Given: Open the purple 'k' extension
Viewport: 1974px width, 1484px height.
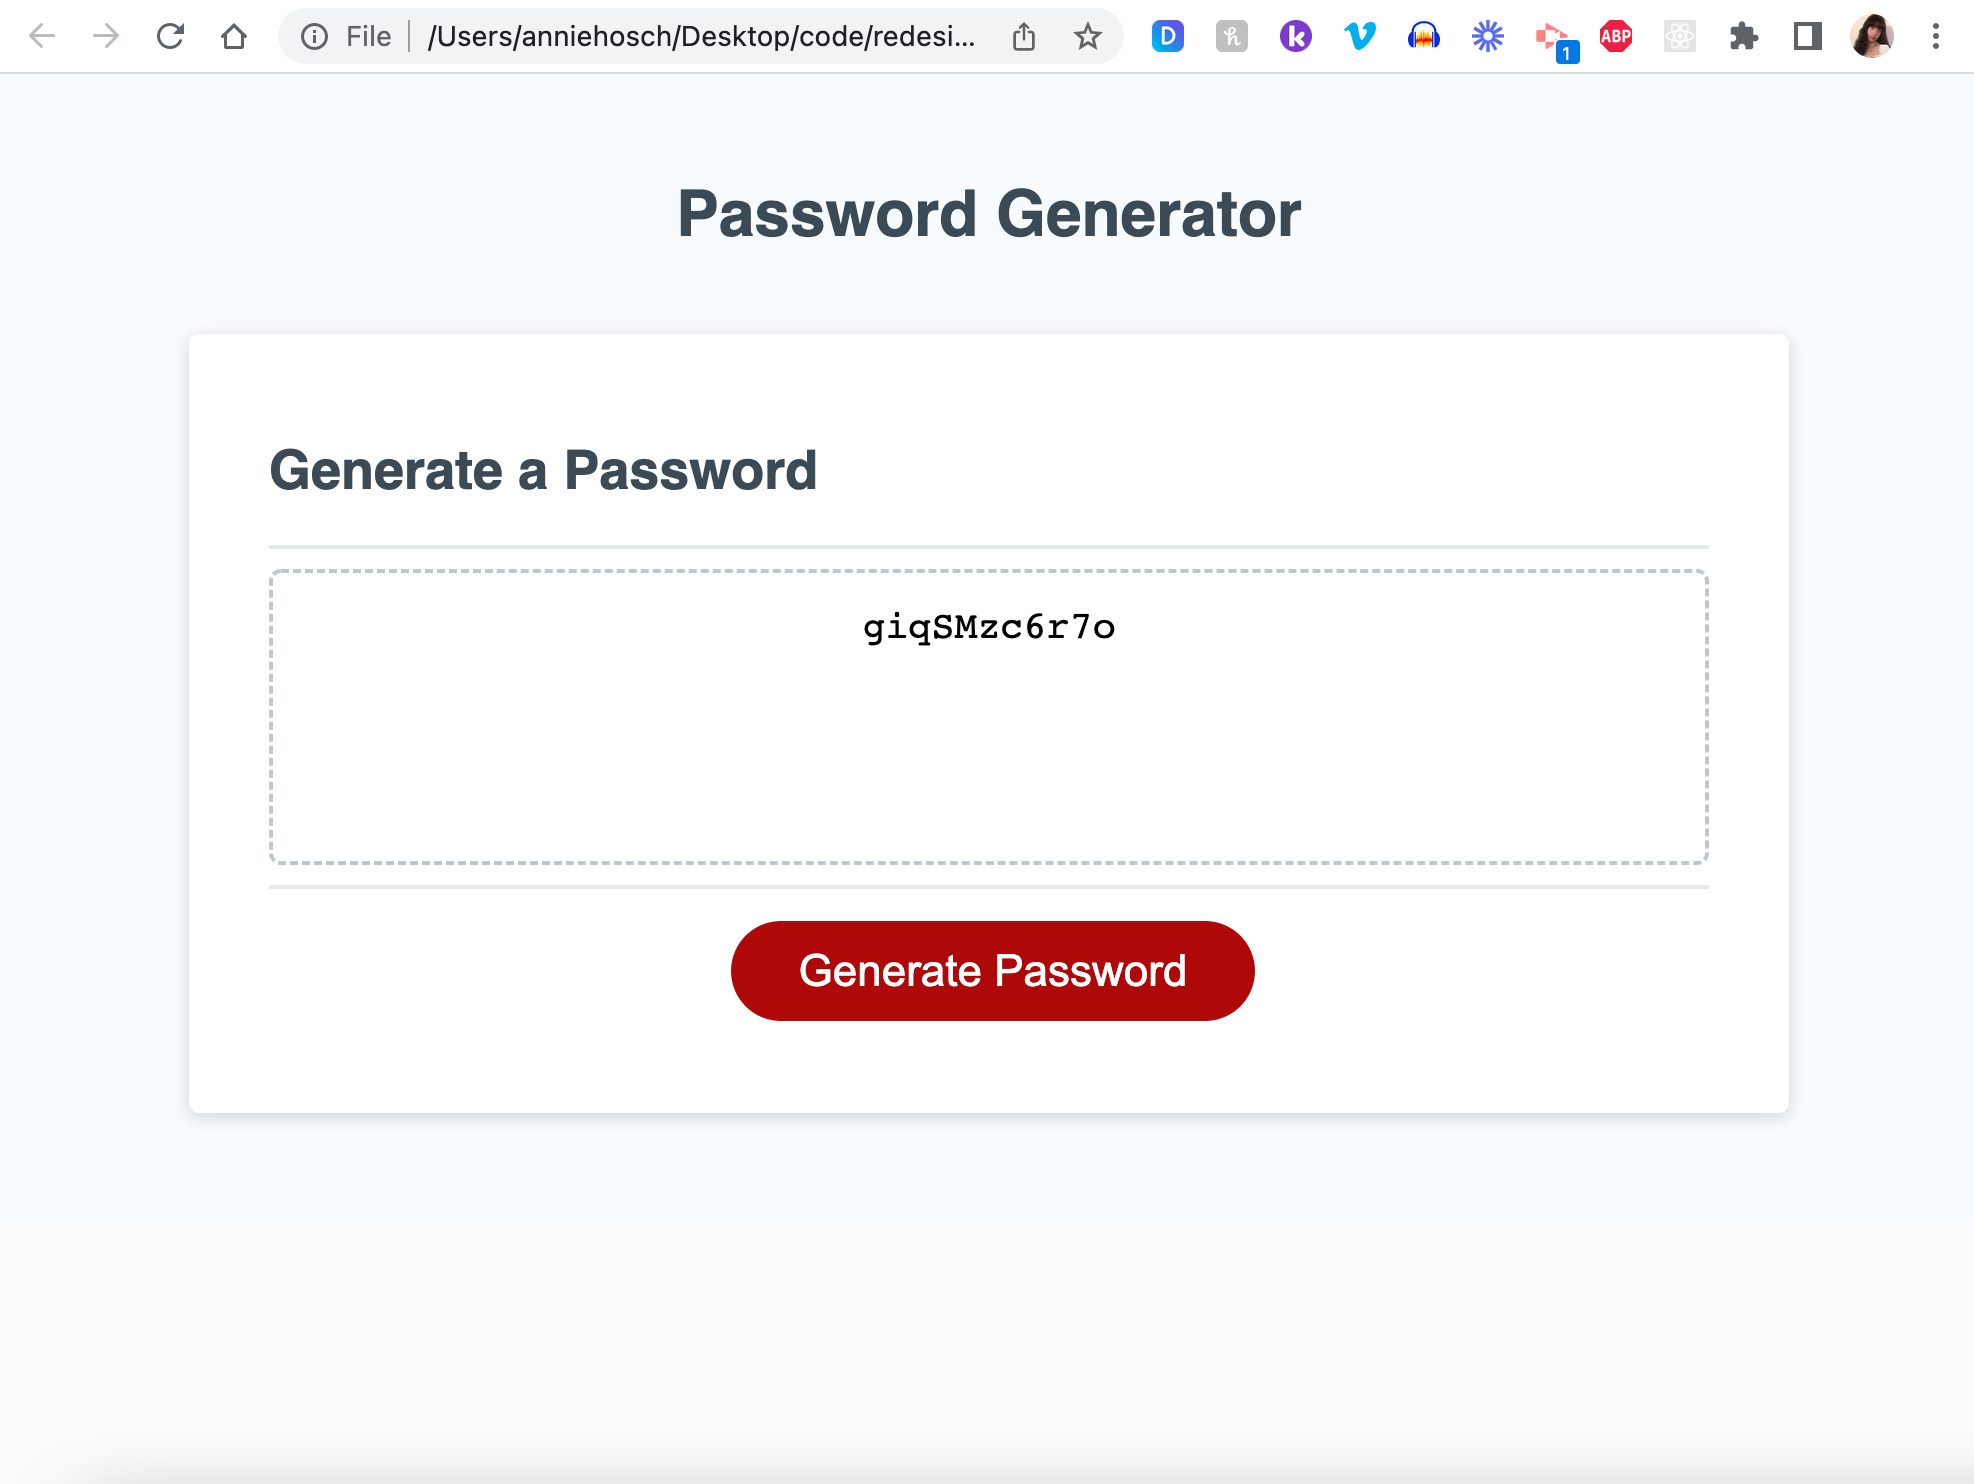Looking at the screenshot, I should click(x=1294, y=36).
